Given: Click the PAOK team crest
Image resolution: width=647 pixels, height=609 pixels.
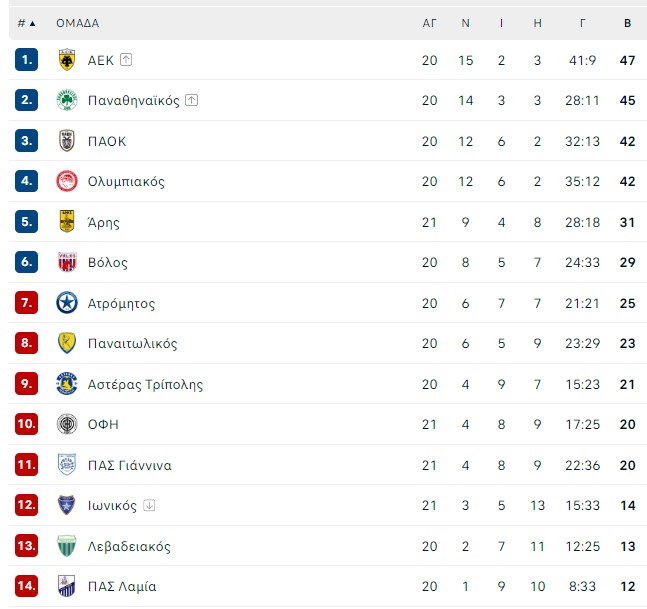Looking at the screenshot, I should pos(66,141).
